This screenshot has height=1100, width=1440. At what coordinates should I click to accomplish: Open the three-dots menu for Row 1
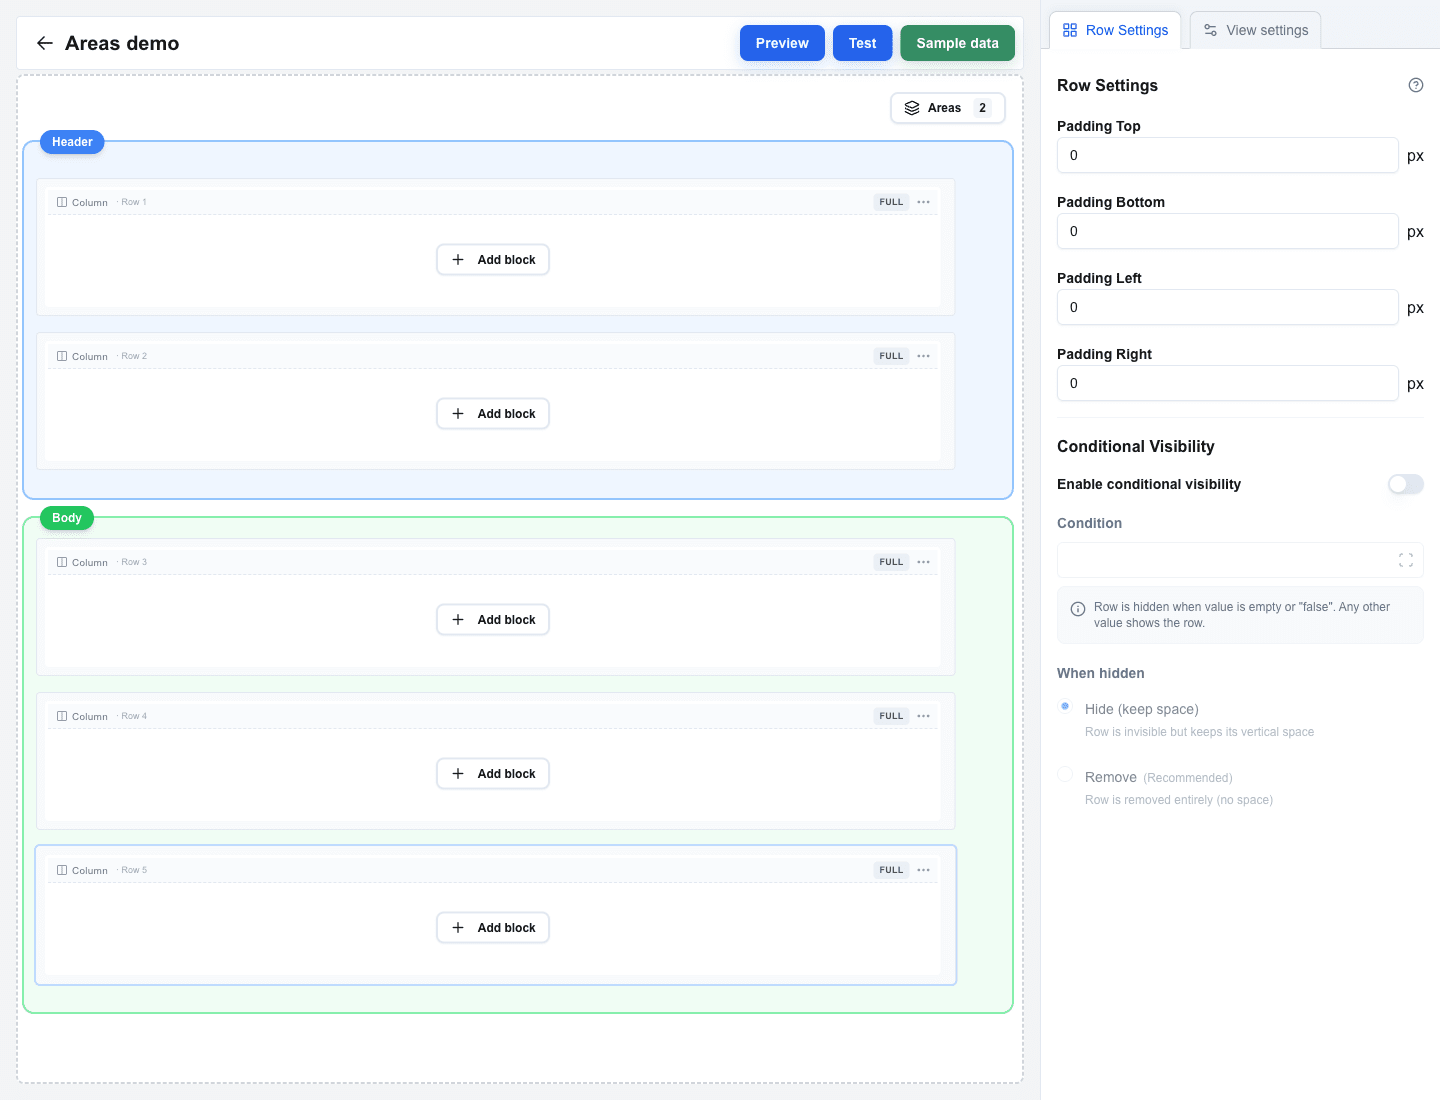[924, 202]
